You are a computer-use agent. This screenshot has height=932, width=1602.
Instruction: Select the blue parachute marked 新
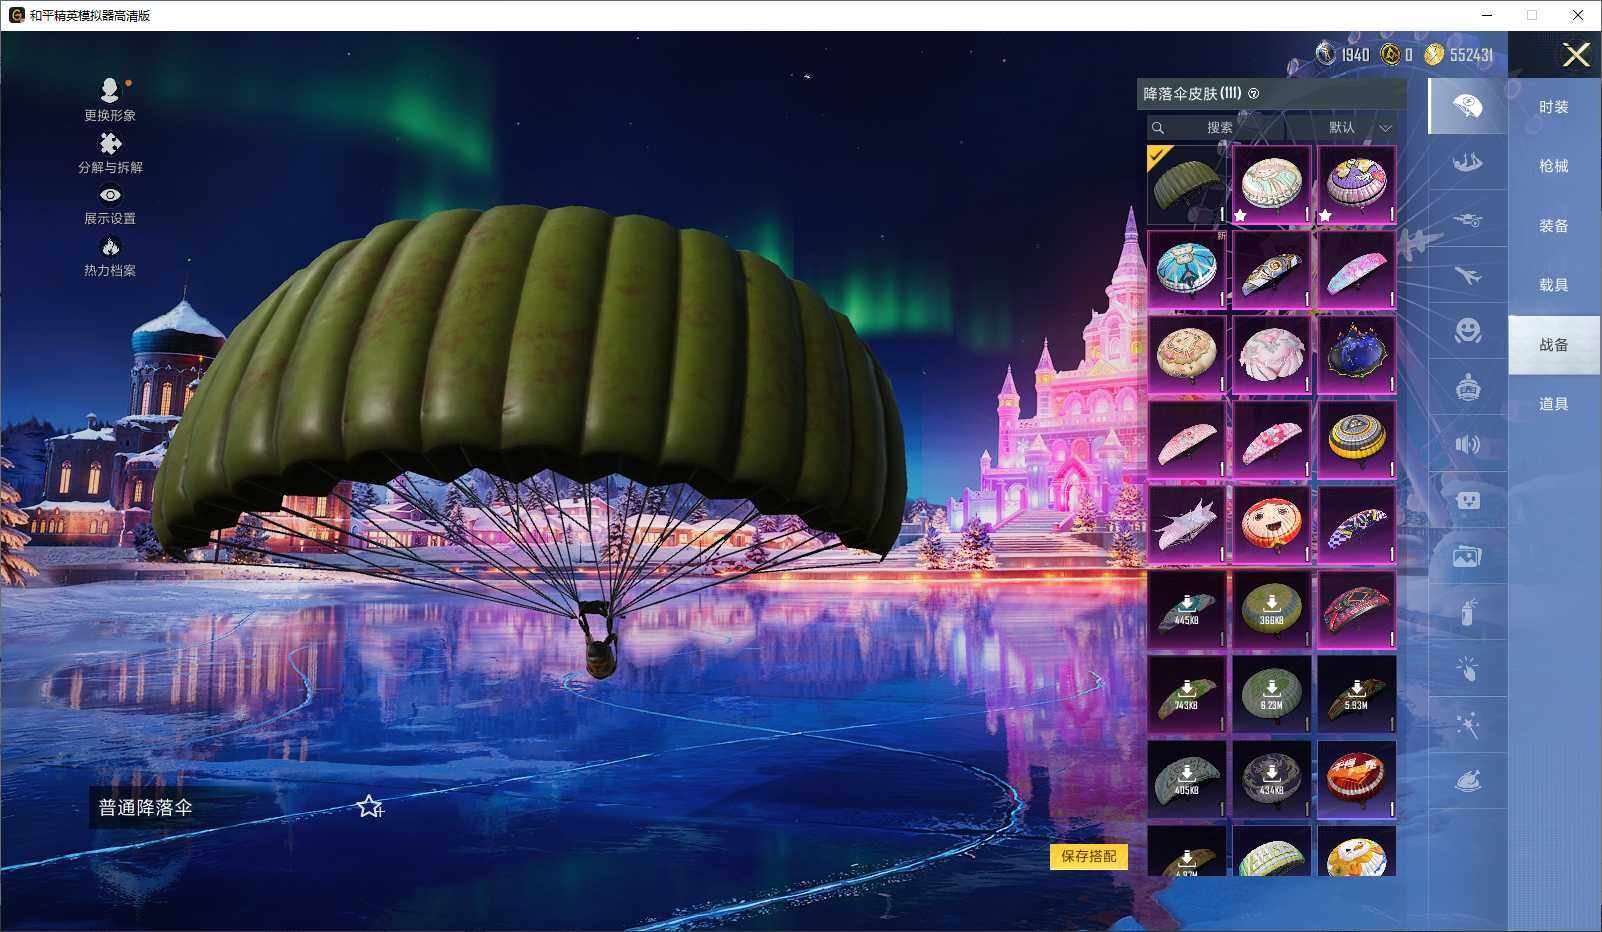click(1187, 270)
